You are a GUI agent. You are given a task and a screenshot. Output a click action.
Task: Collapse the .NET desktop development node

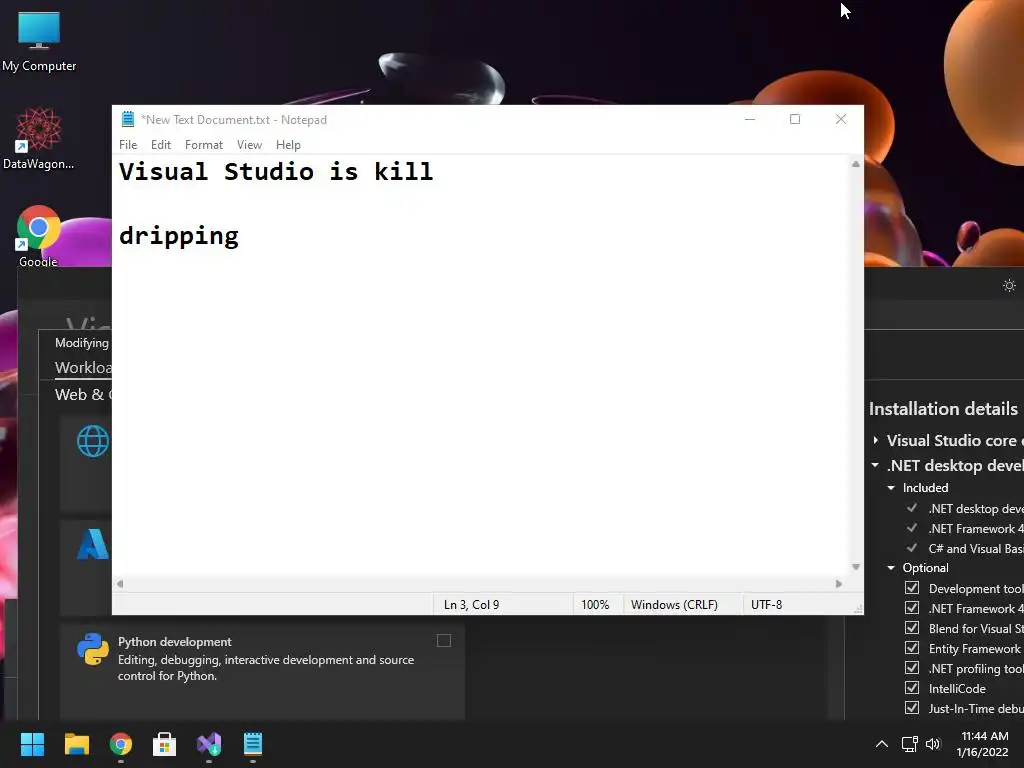(875, 465)
